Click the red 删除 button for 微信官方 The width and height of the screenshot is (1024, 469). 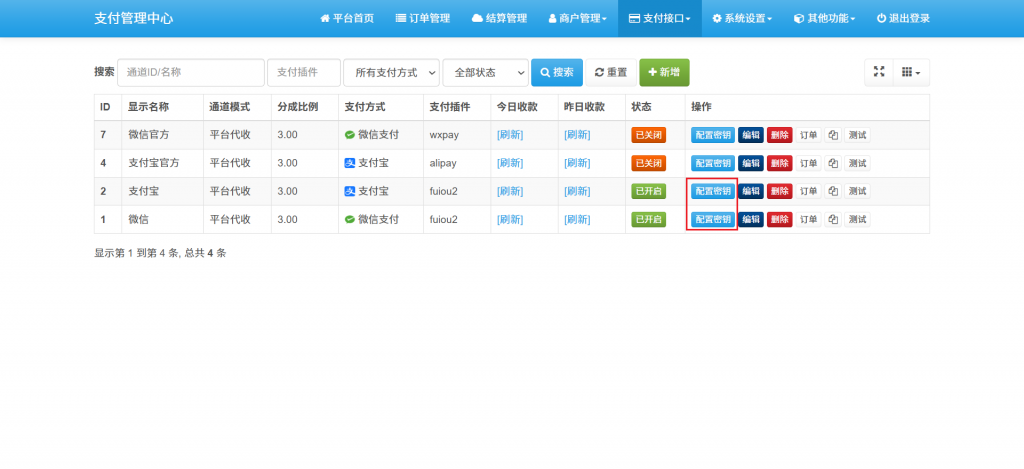tap(780, 135)
